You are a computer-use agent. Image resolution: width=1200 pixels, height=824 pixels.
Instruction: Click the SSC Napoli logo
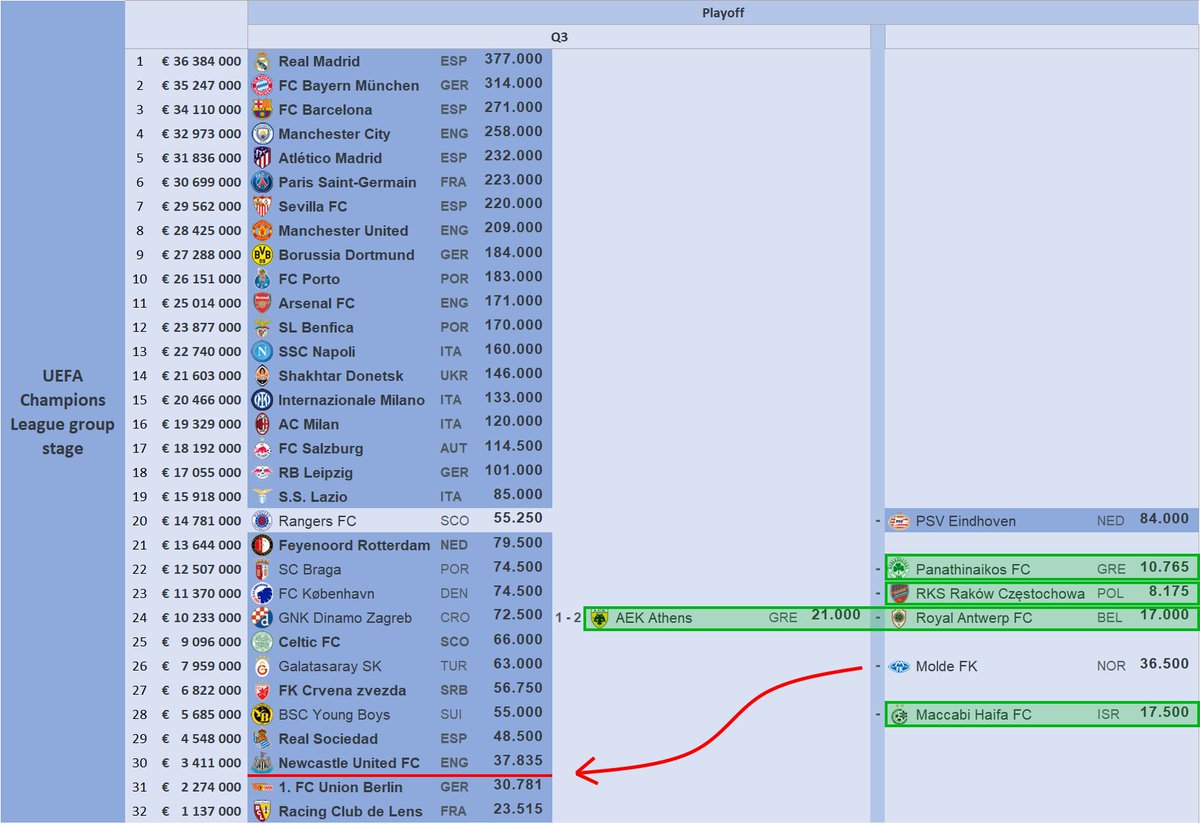click(x=262, y=351)
